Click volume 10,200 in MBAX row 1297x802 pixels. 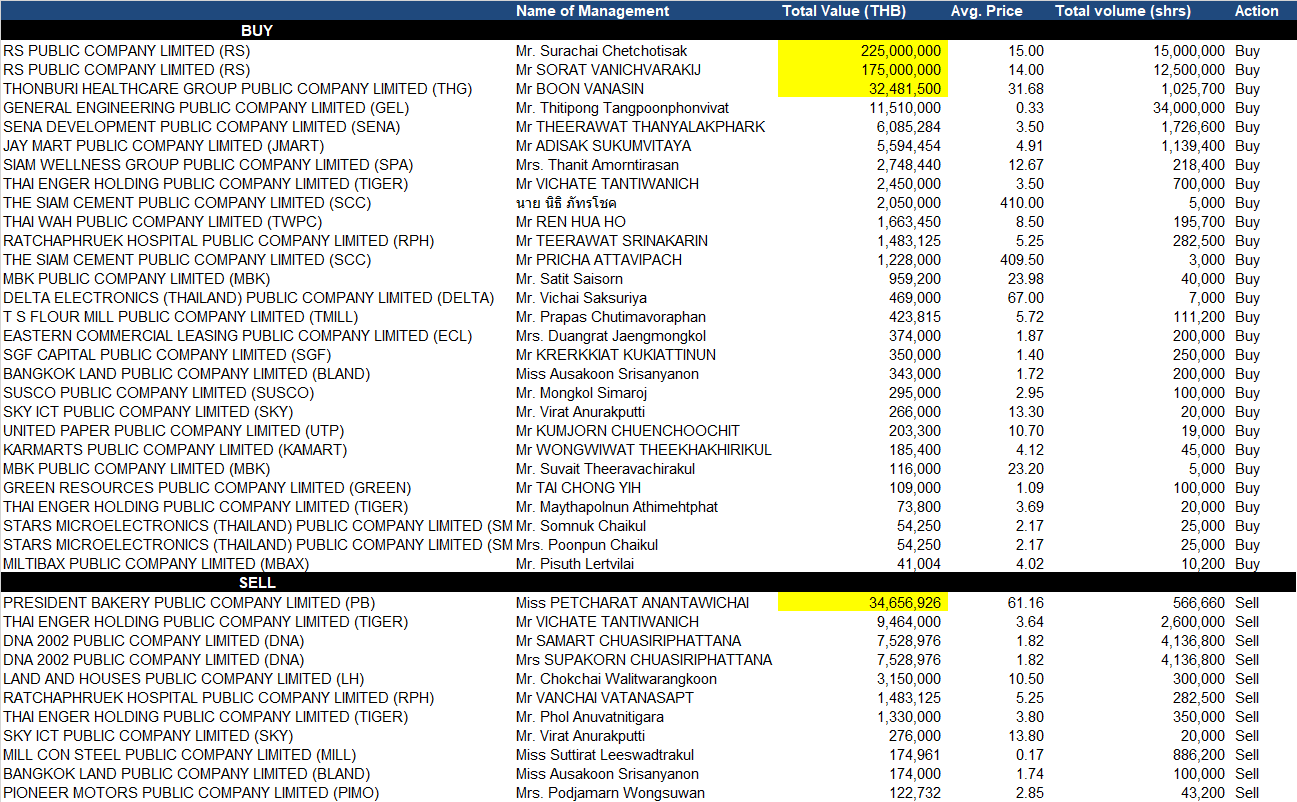point(1201,564)
